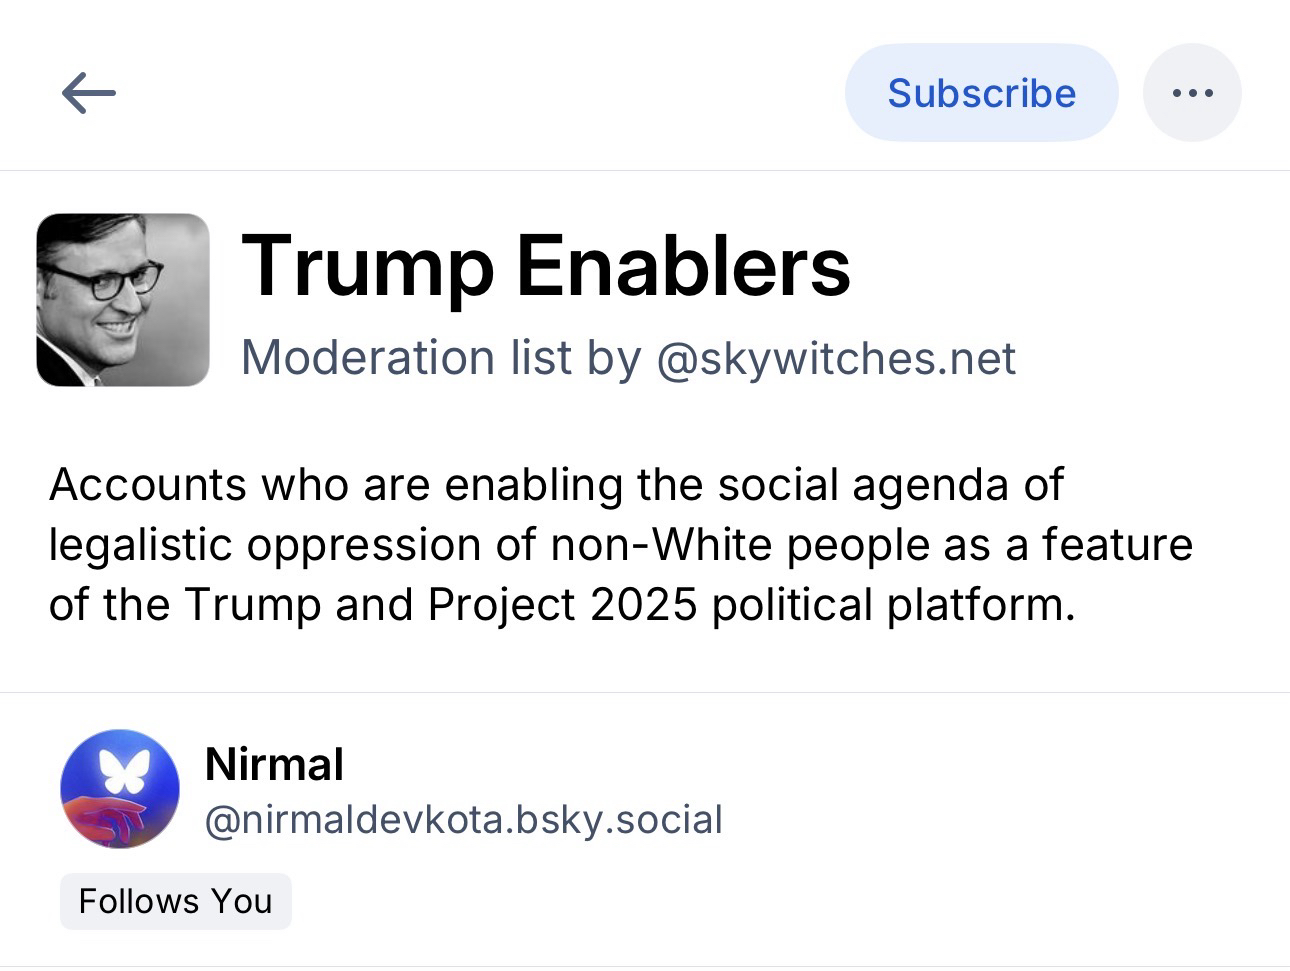Visit the @skywitches.net creator profile
Viewport: 1290px width, 971px height.
[x=836, y=358]
